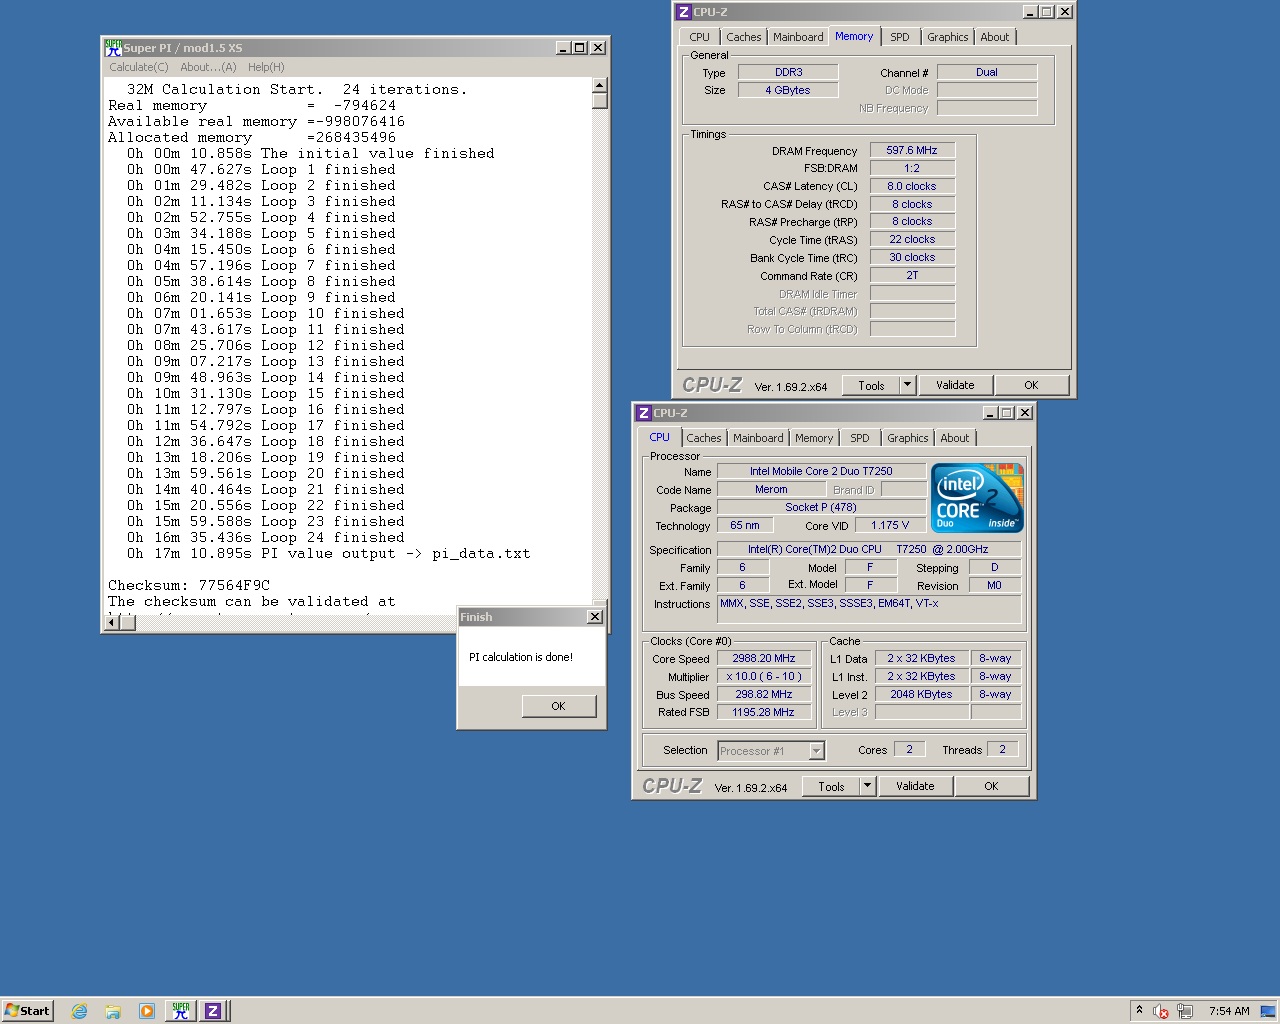Click OK in lower CPU-Z window
Screen dimensions: 1280x1024
coord(991,787)
